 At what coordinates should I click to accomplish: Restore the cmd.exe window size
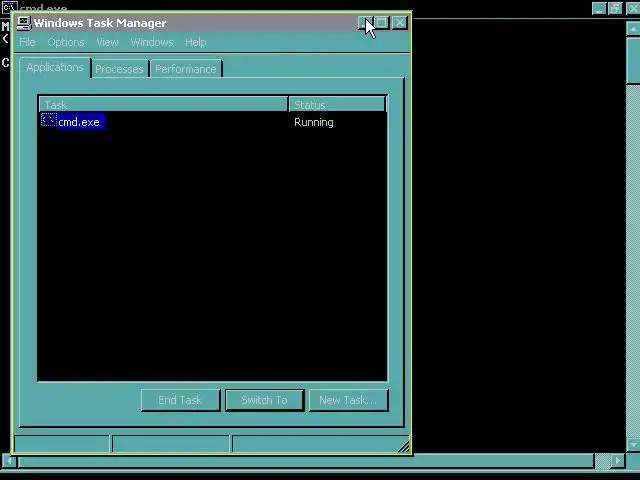(615, 8)
